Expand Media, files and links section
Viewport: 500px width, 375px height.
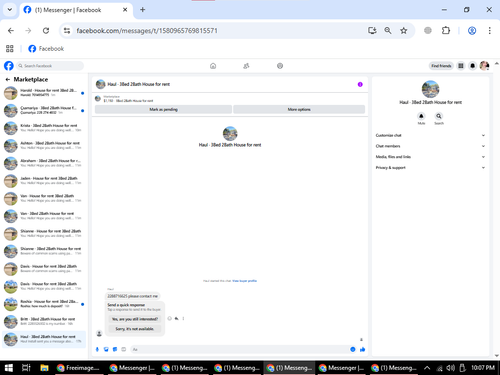(x=430, y=157)
